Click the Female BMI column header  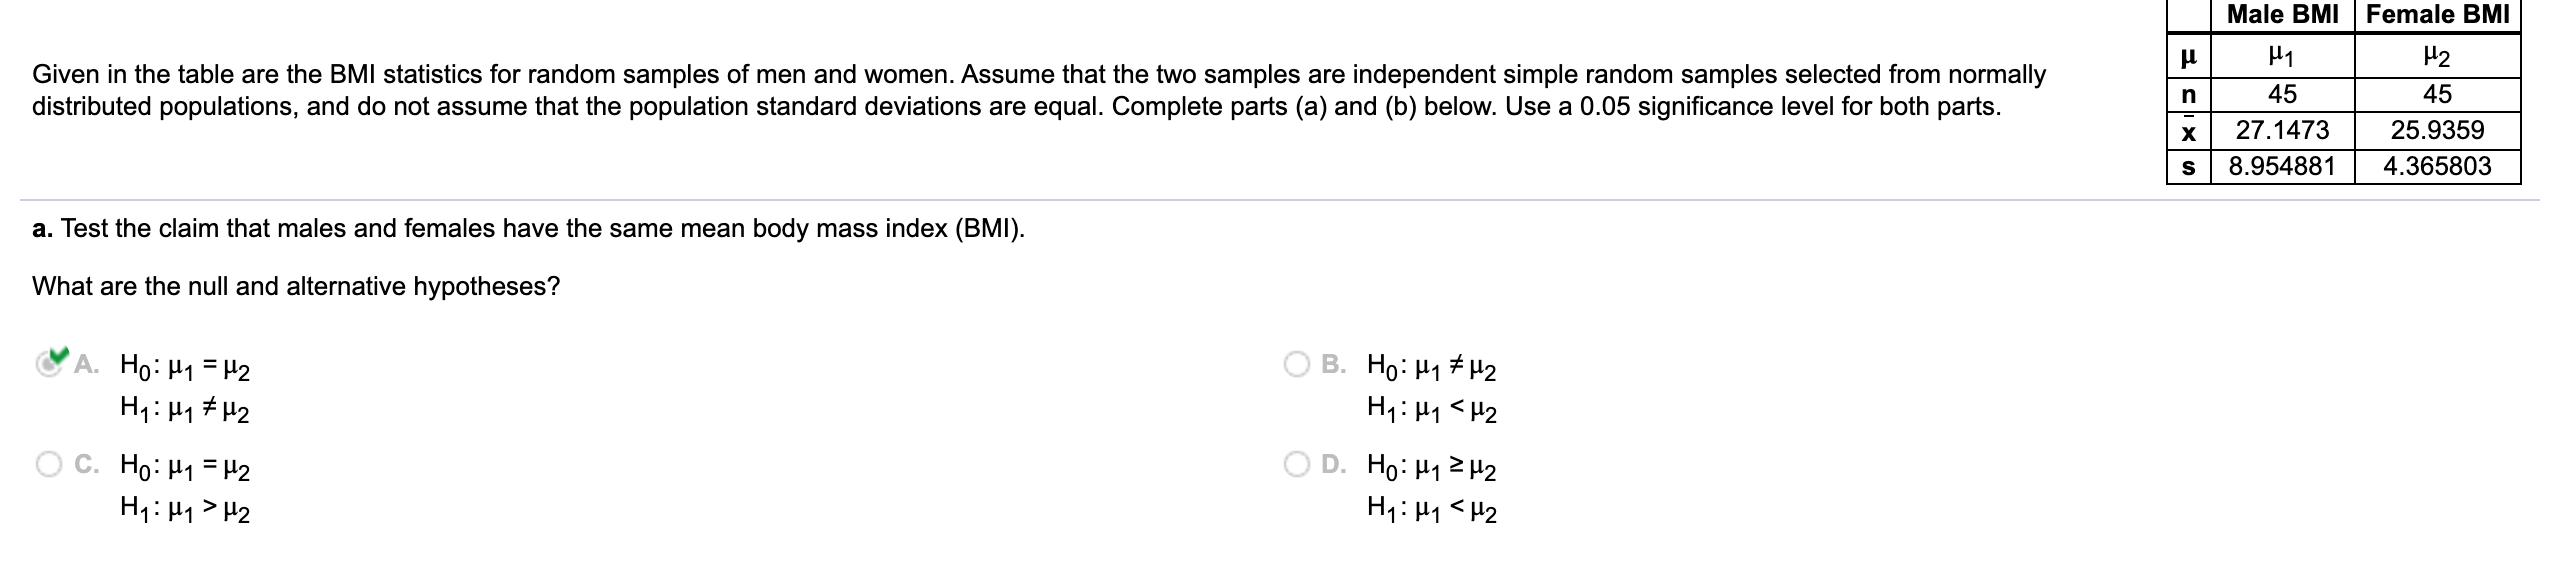pos(2437,15)
